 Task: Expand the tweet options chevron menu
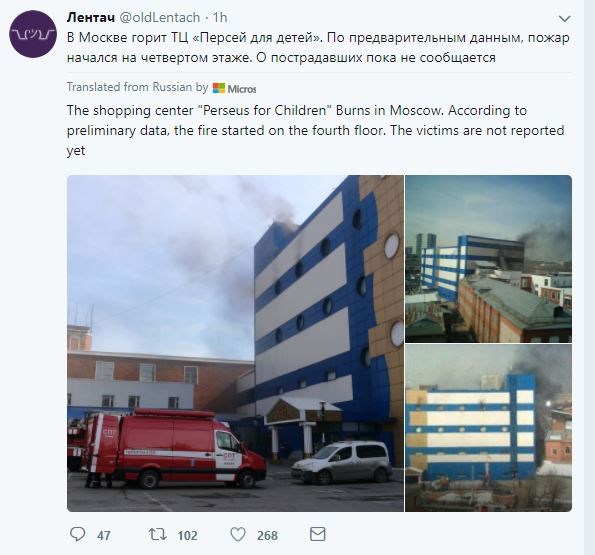pos(565,19)
